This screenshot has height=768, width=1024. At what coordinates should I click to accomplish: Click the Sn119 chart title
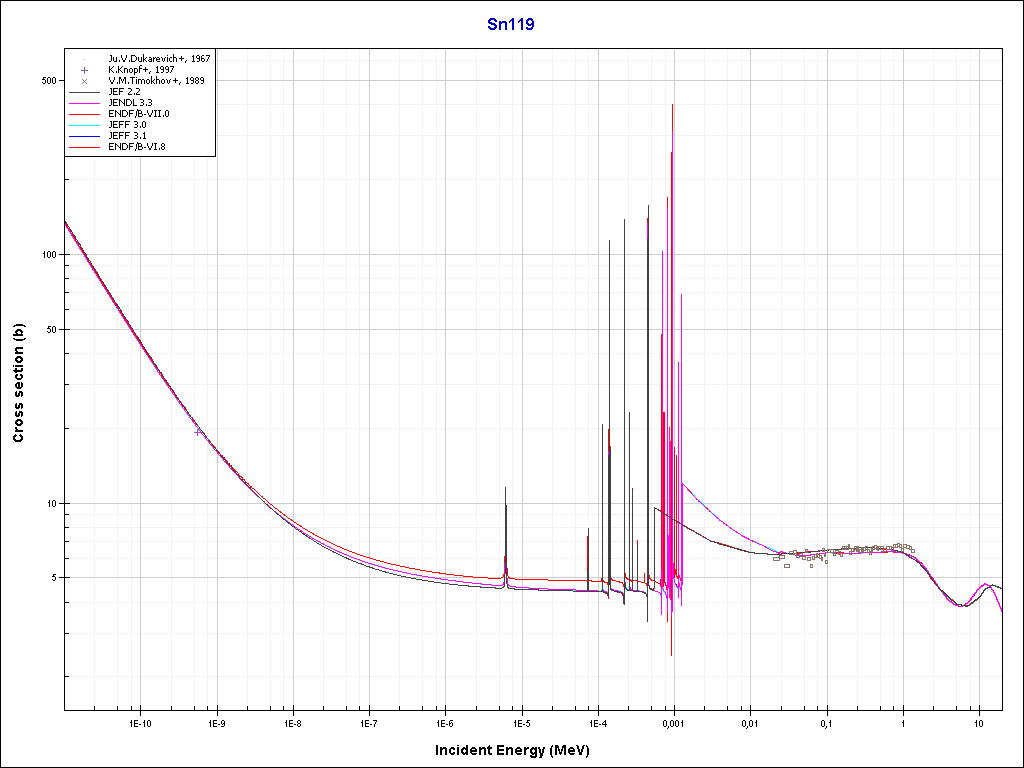(x=510, y=24)
